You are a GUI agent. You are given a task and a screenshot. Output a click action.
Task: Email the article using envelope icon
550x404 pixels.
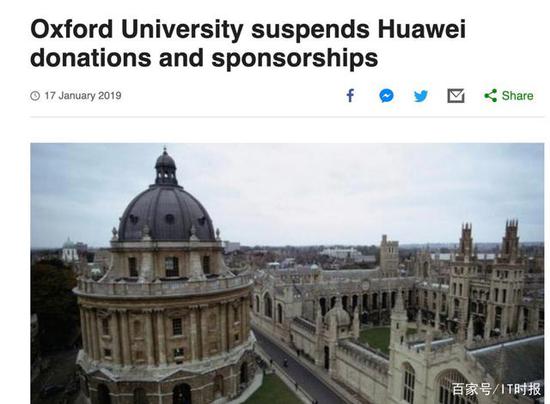click(456, 96)
